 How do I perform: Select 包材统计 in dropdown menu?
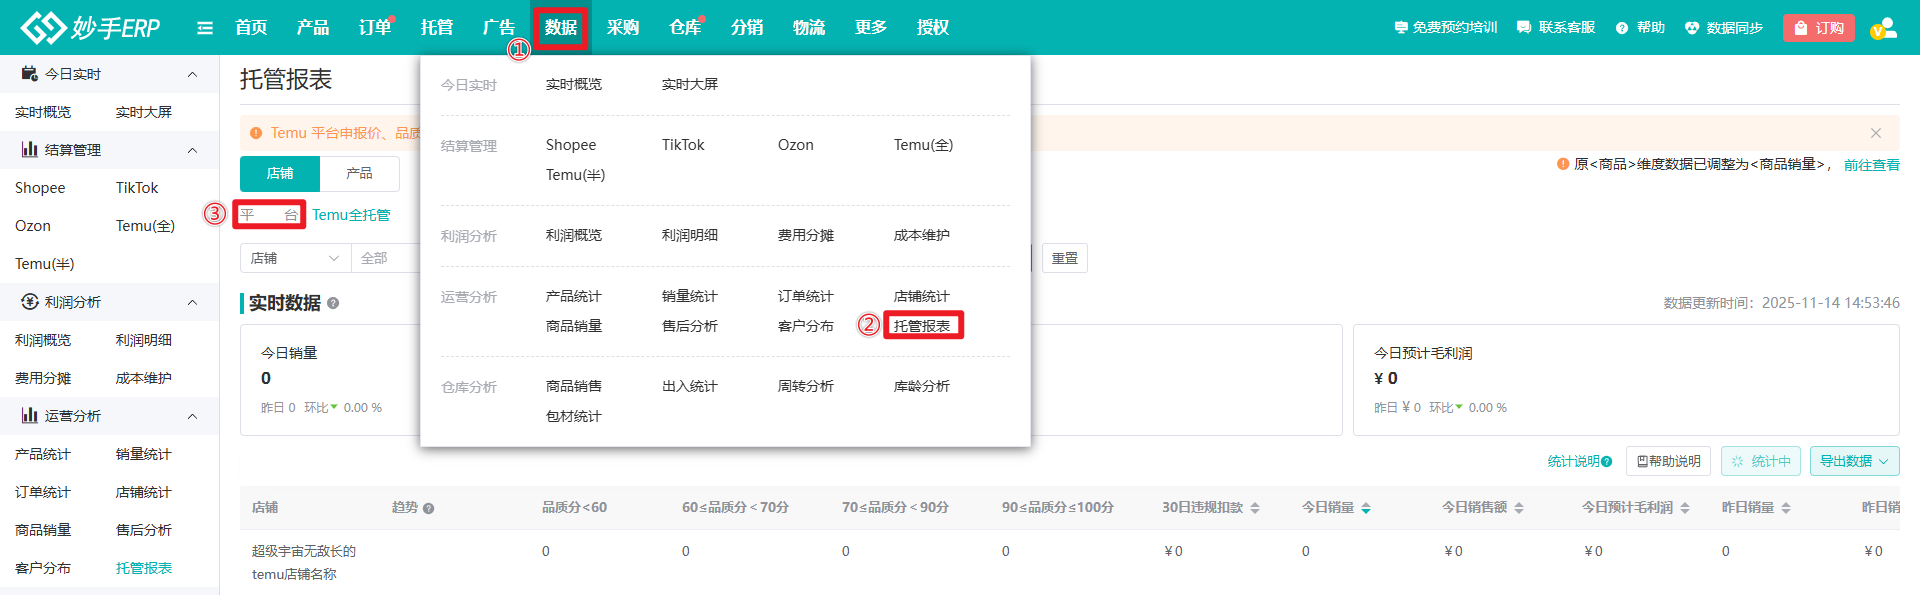click(x=574, y=416)
